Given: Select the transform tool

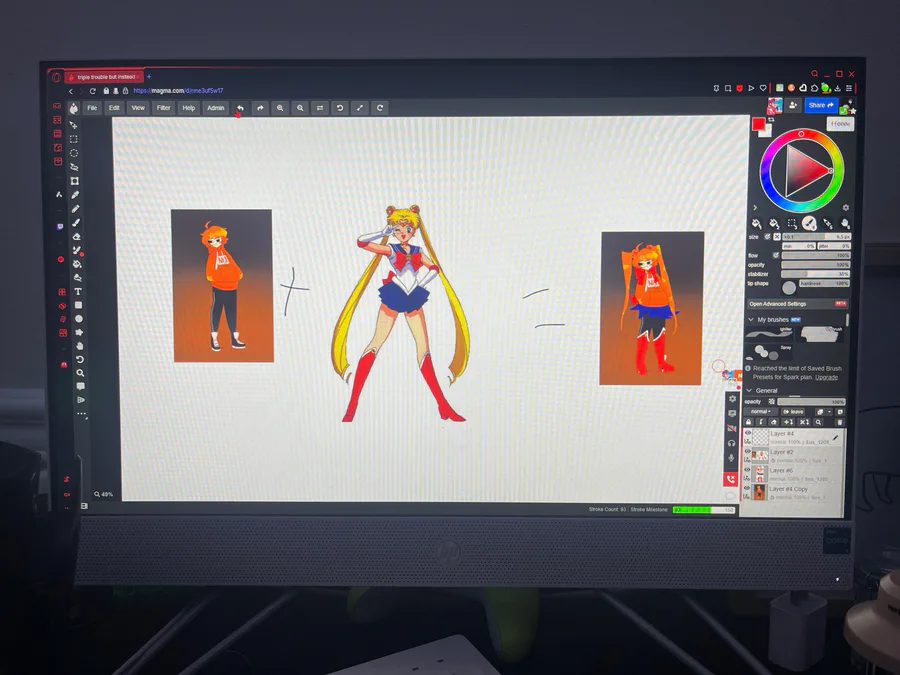Looking at the screenshot, I should pyautogui.click(x=75, y=181).
